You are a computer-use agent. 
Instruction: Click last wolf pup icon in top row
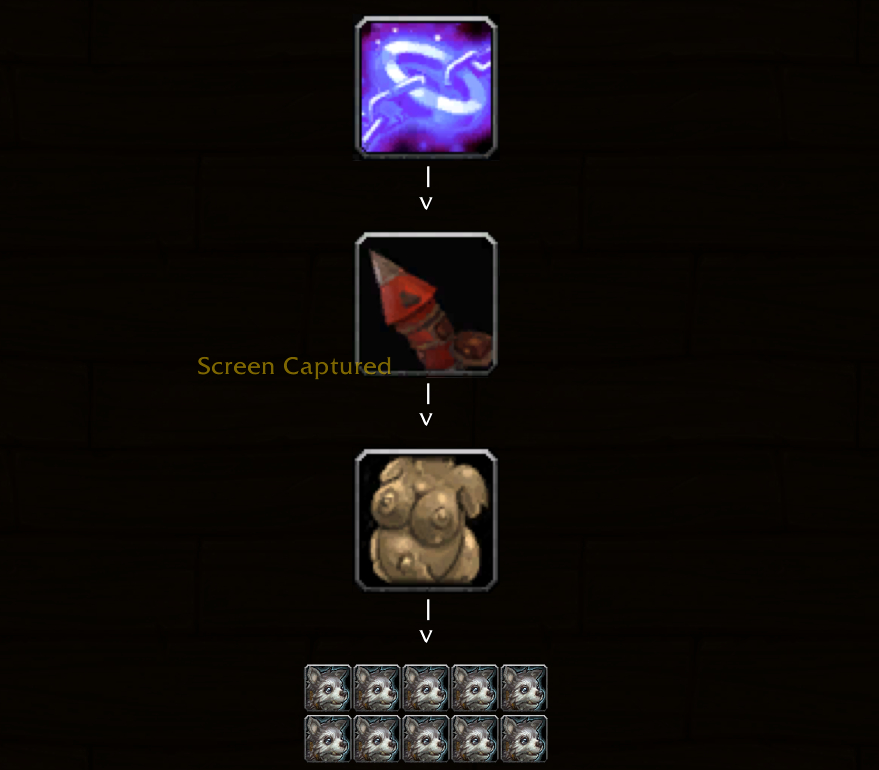524,688
